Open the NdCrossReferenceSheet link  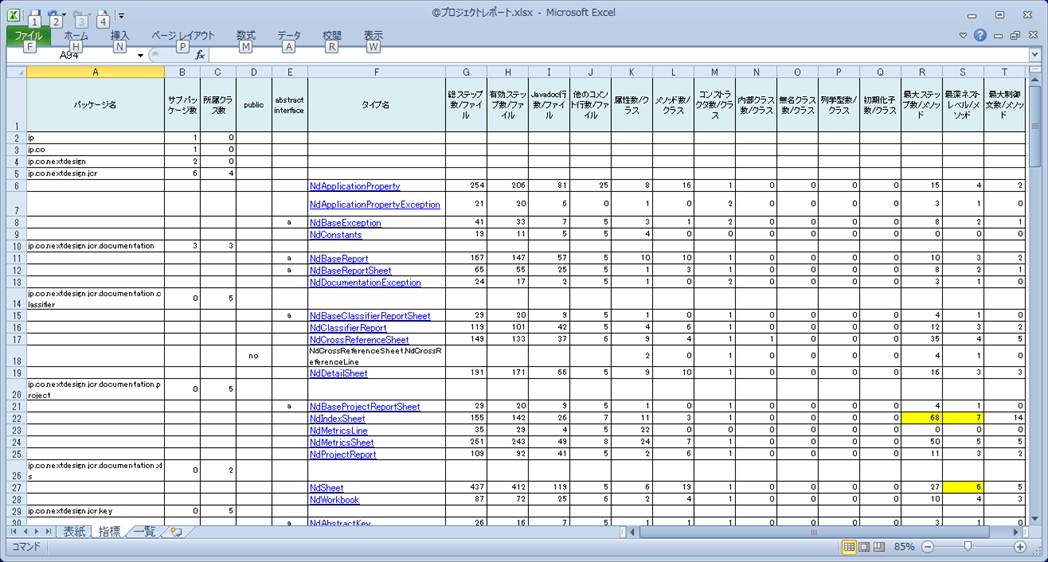tap(359, 339)
